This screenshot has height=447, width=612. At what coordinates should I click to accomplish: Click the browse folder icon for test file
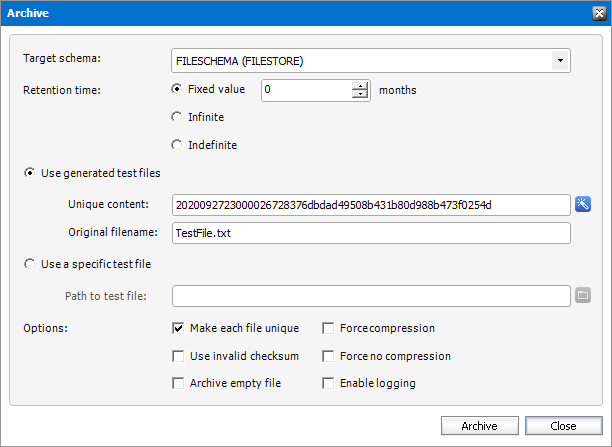(x=583, y=295)
